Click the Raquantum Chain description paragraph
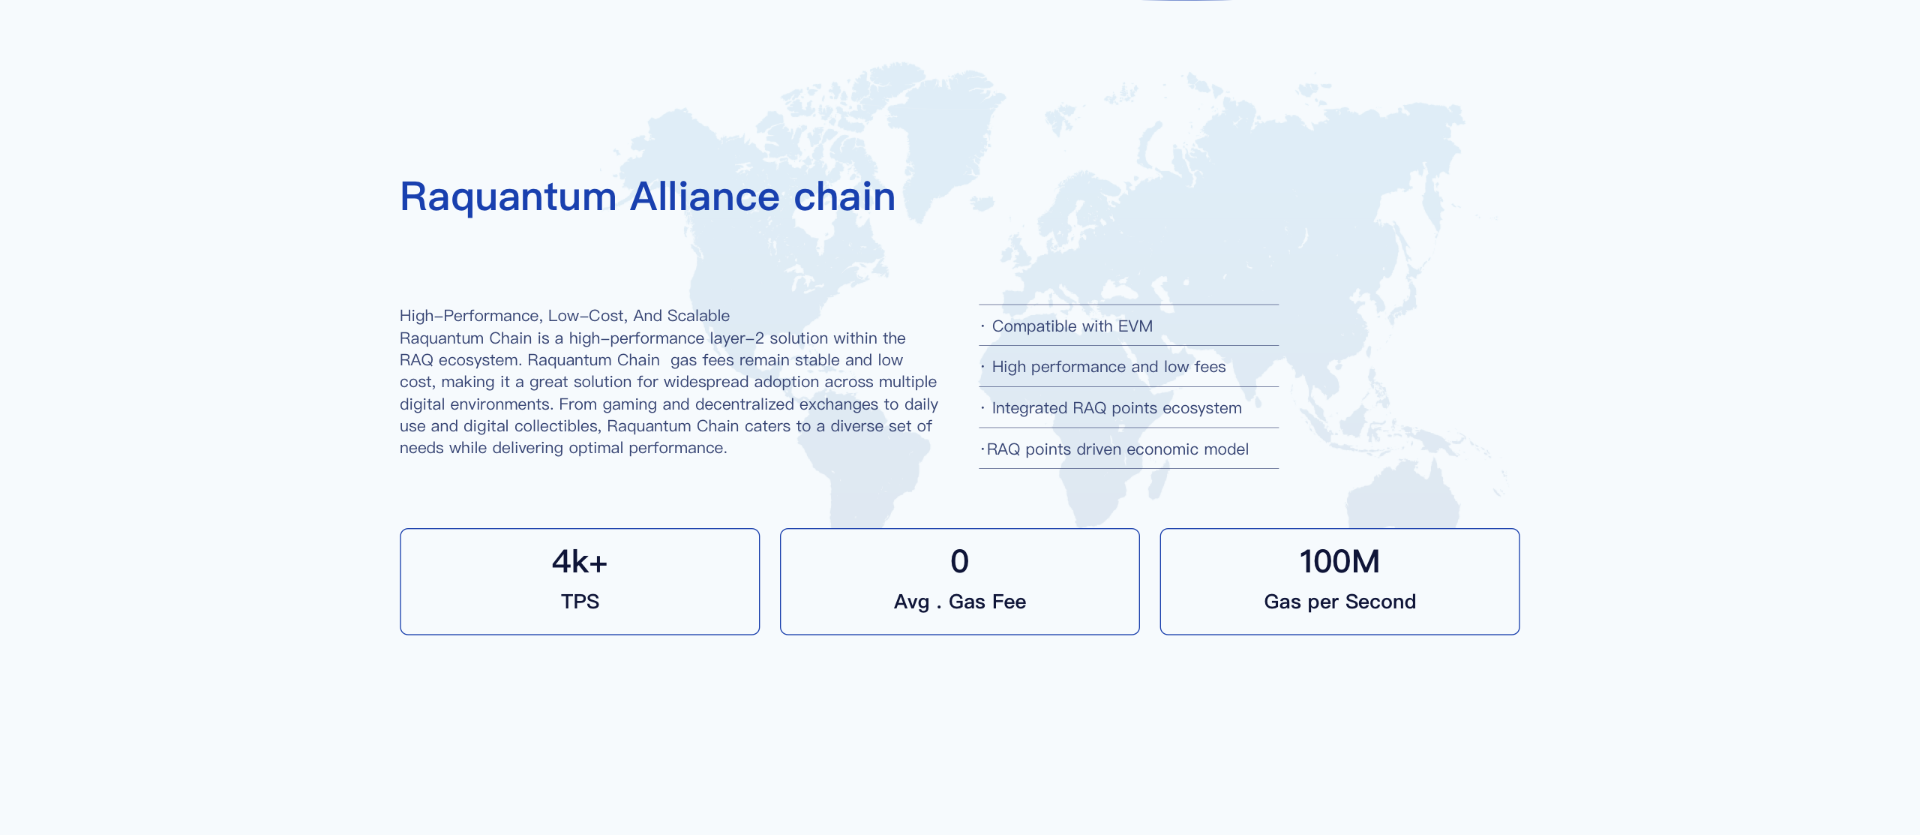The width and height of the screenshot is (1920, 835). [x=669, y=393]
